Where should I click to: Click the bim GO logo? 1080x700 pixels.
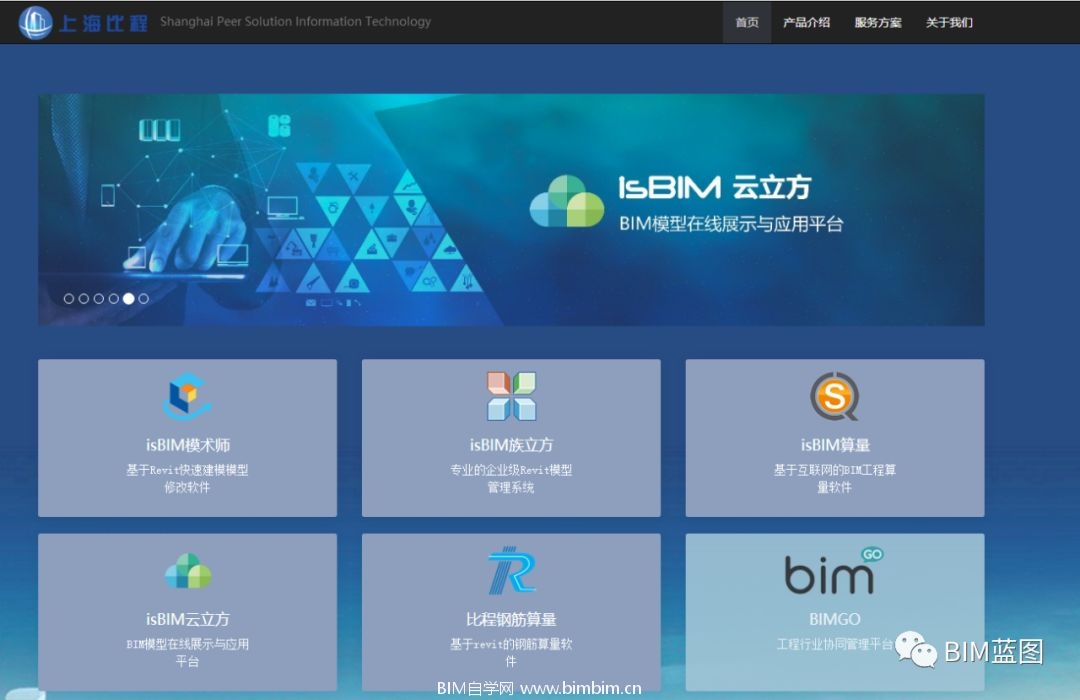pyautogui.click(x=834, y=570)
